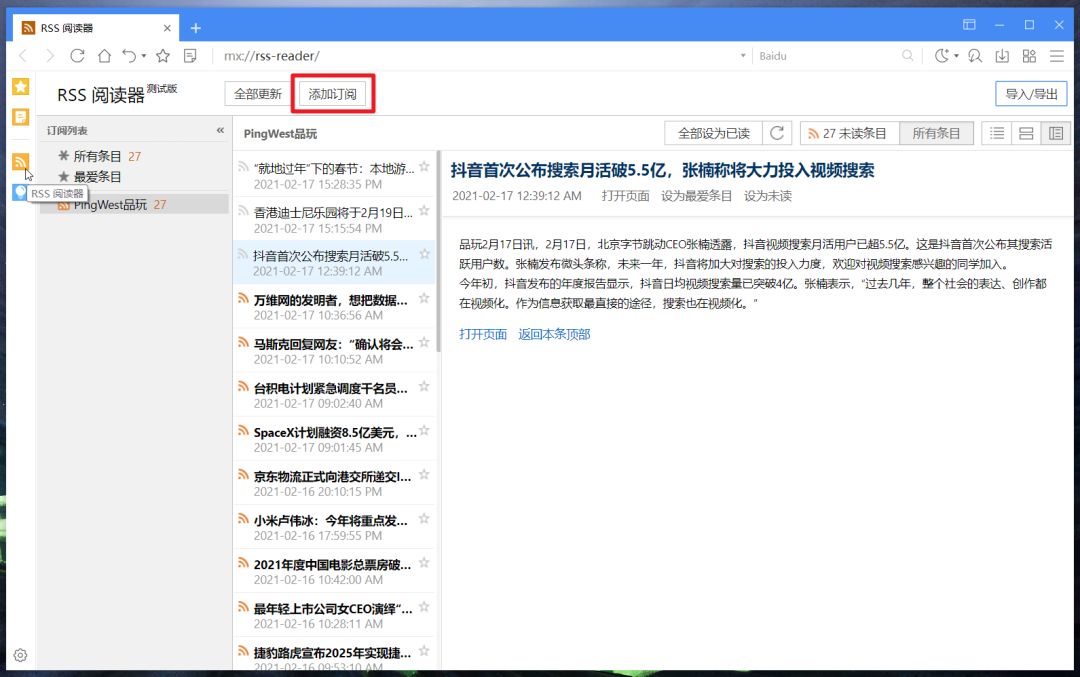Click 设为最爱条目 link
The height and width of the screenshot is (677, 1080).
(696, 196)
